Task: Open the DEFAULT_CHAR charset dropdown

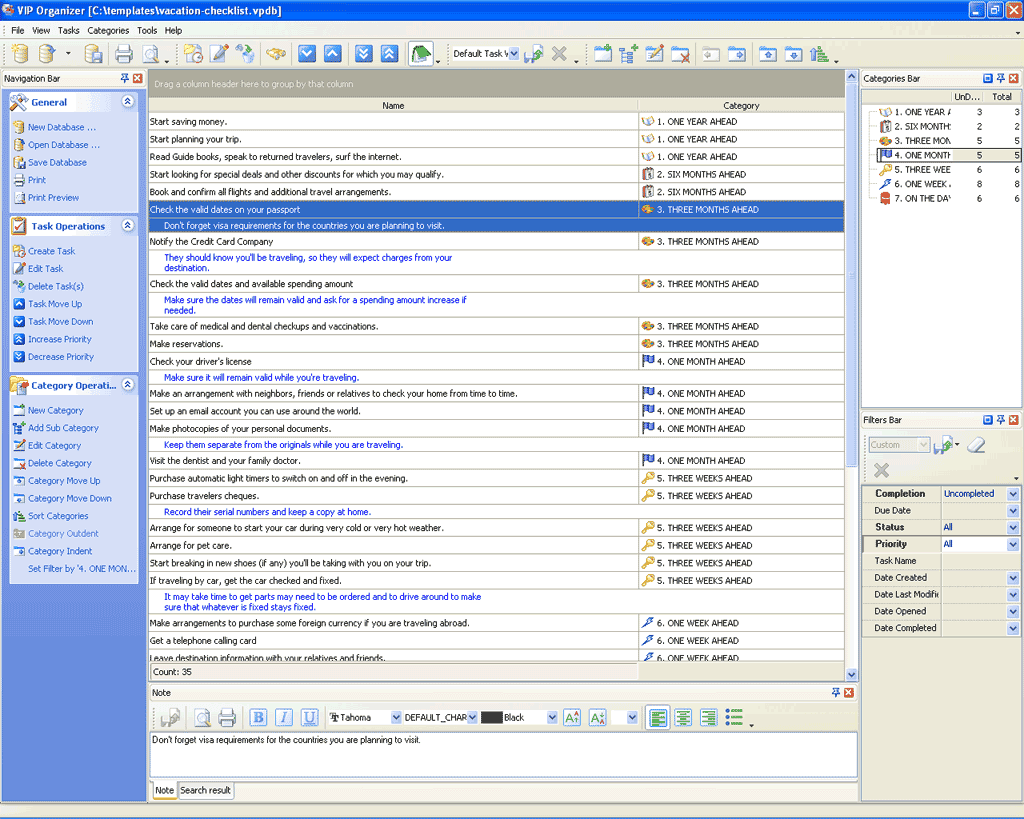Action: click(x=472, y=717)
